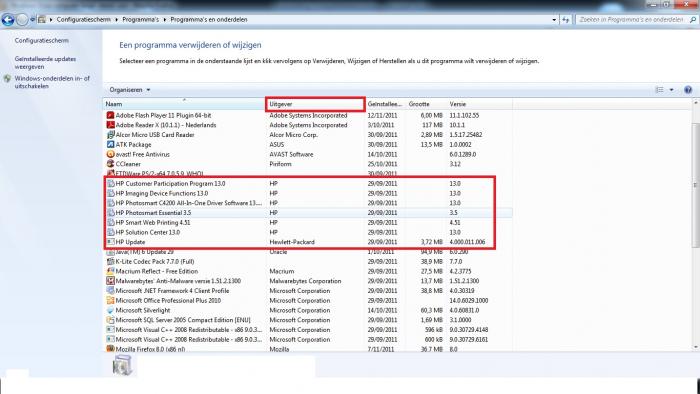The image size is (700, 394).
Task: Select Microsoft Office Professional Plus icon
Action: tap(110, 301)
